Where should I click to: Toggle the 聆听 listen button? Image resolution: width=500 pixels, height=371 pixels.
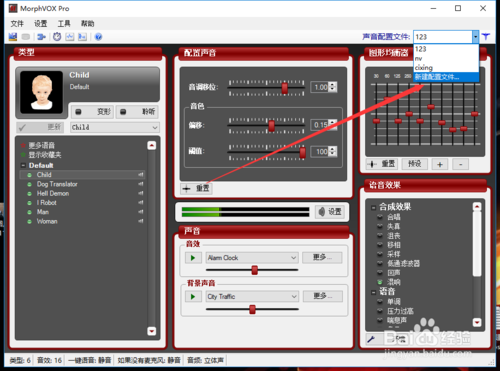click(137, 112)
